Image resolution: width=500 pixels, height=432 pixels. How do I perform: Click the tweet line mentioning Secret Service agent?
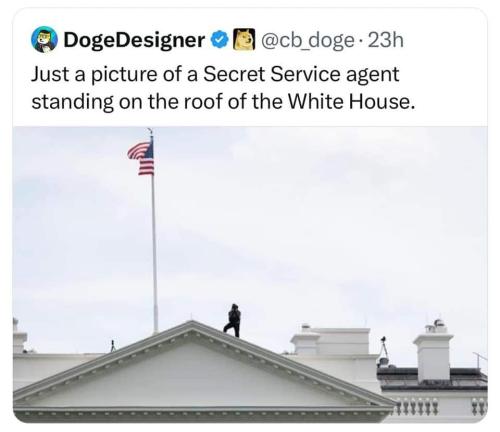click(x=215, y=75)
